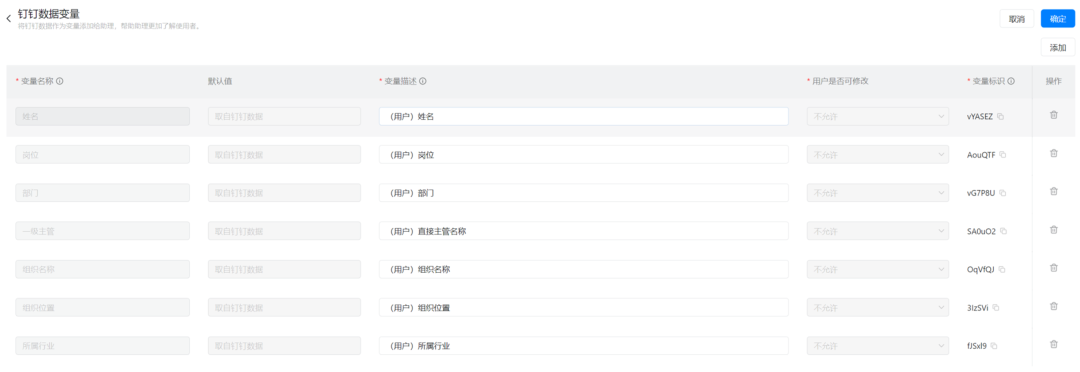Image resolution: width=1080 pixels, height=372 pixels.
Task: Open 用户是否可修改 dropdown in 所属行业 row
Action: (x=878, y=346)
